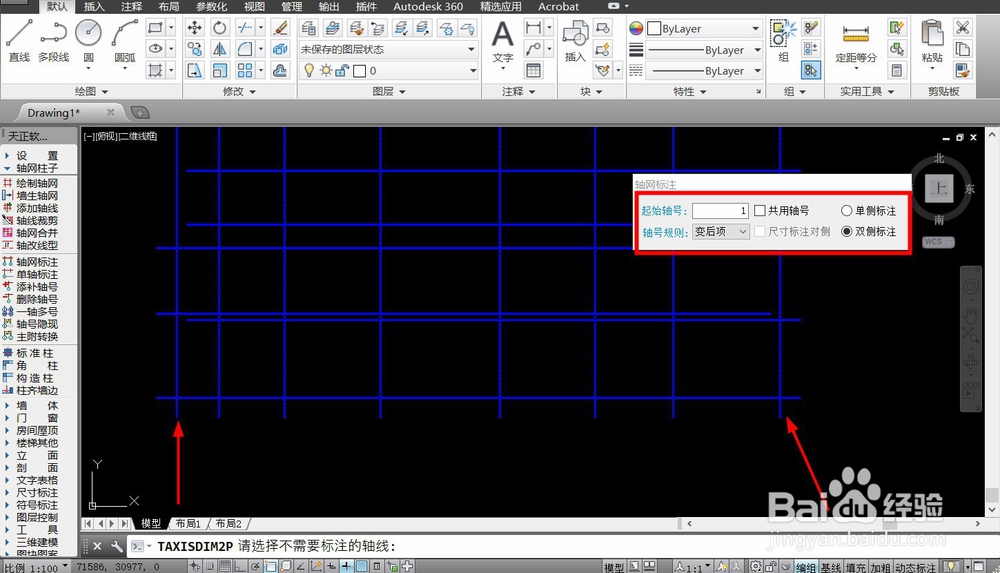This screenshot has width=1000, height=573.
Task: Click the 起始轴号 input field
Action: 721,211
